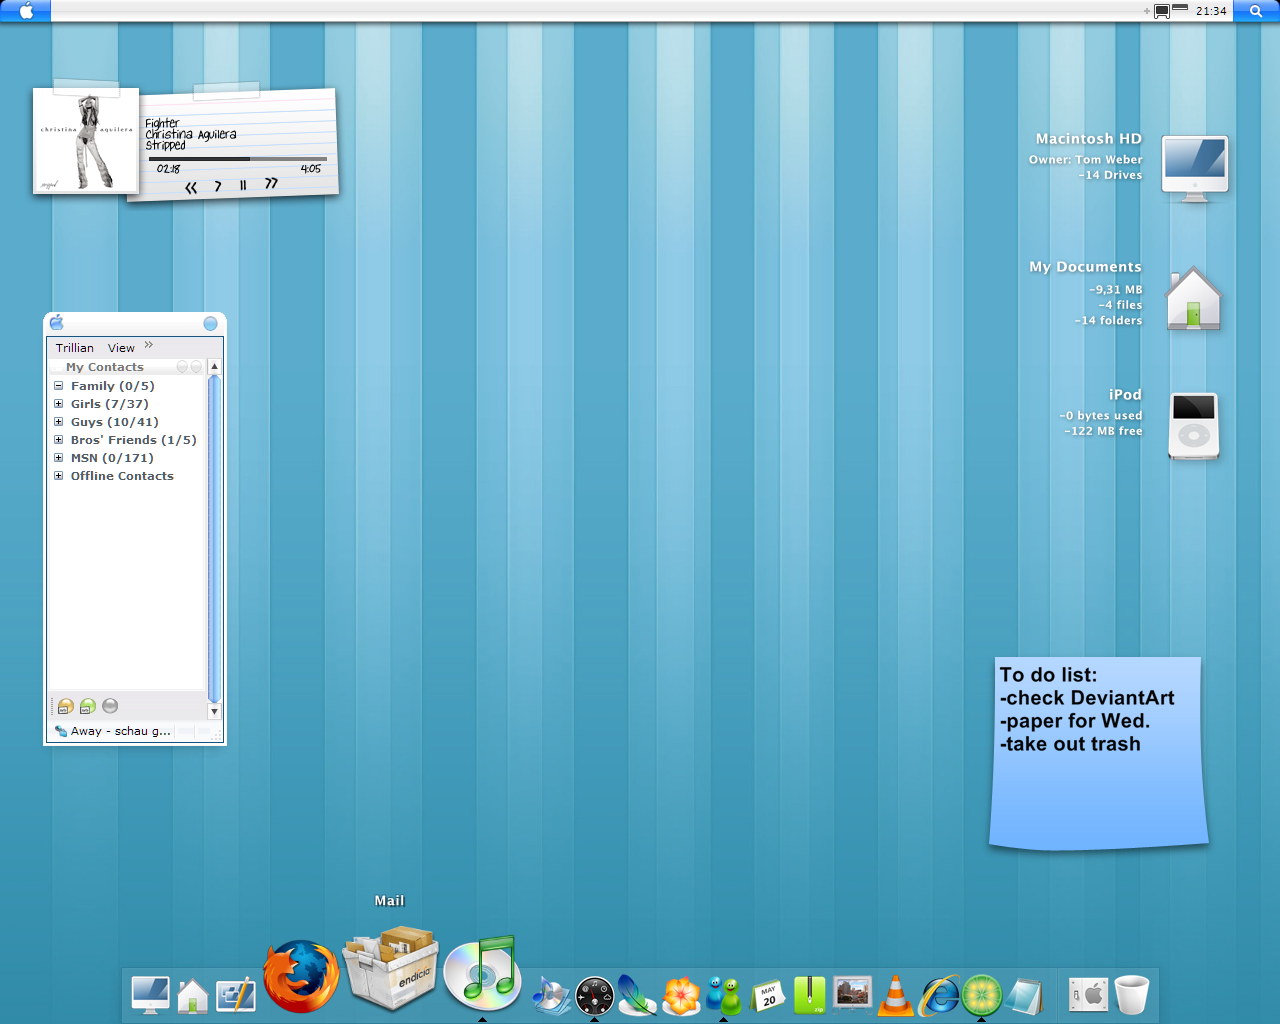The width and height of the screenshot is (1280, 1024).
Task: Click the 'My Contacts' header text
Action: click(x=105, y=367)
